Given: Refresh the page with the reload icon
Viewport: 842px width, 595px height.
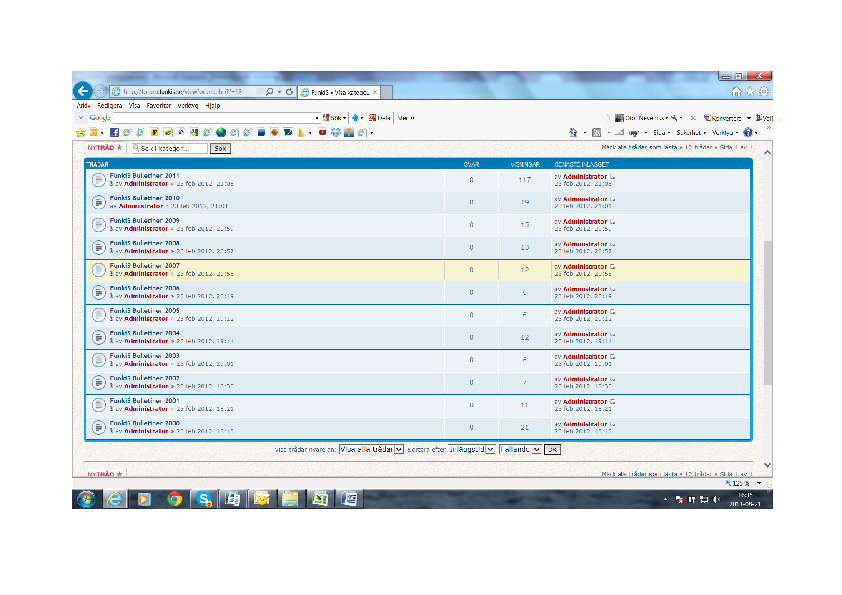Looking at the screenshot, I should [289, 92].
